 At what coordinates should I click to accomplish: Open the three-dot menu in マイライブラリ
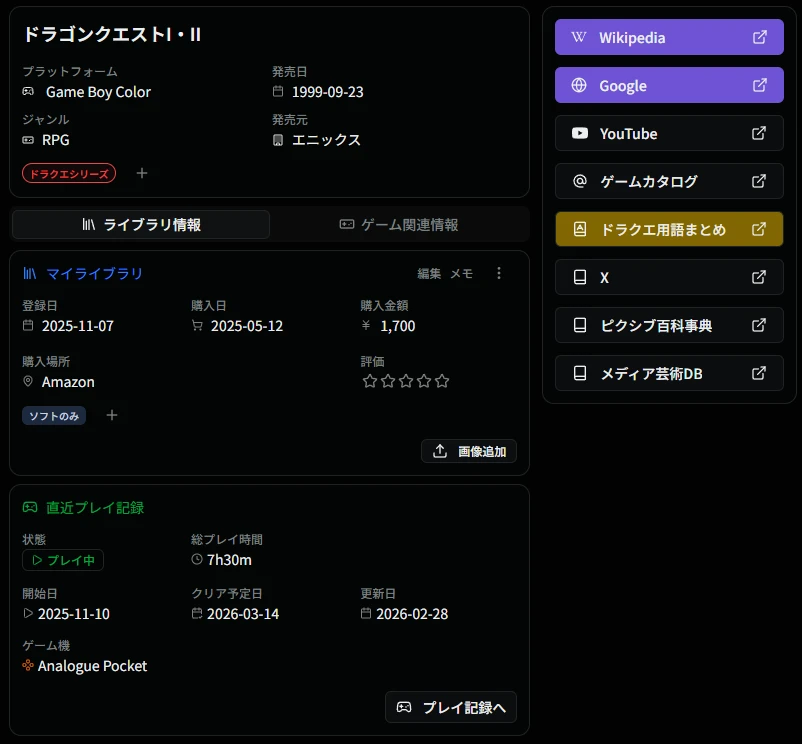click(498, 273)
